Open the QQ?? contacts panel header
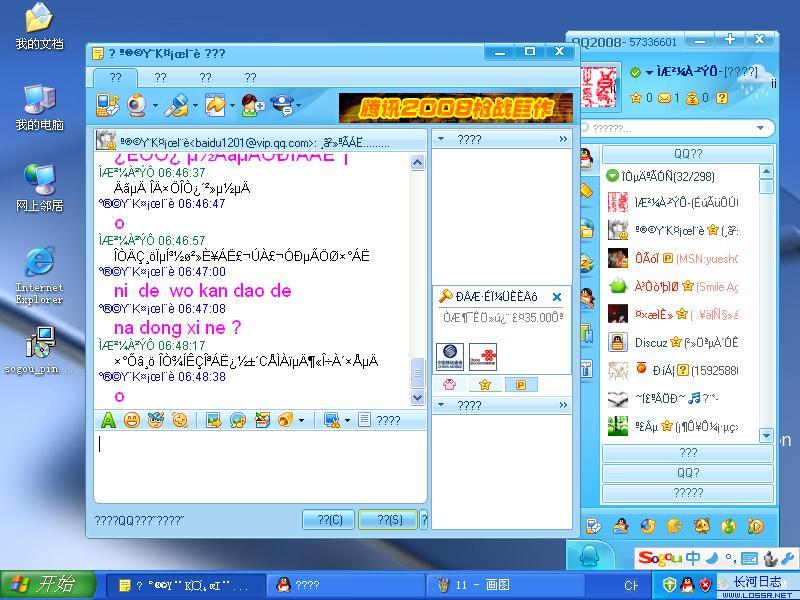The height and width of the screenshot is (600, 800). coord(688,154)
